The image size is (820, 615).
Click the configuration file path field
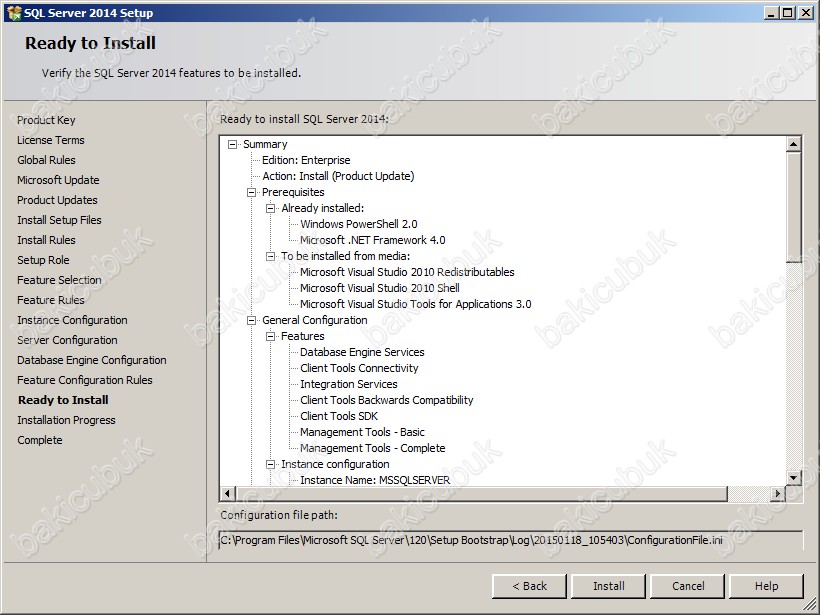tap(511, 540)
